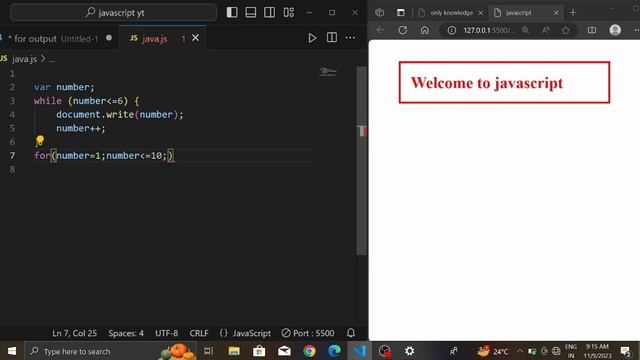Screen dimensions: 640x360
Task: Open the Windows Start menu
Action: pos(12,351)
